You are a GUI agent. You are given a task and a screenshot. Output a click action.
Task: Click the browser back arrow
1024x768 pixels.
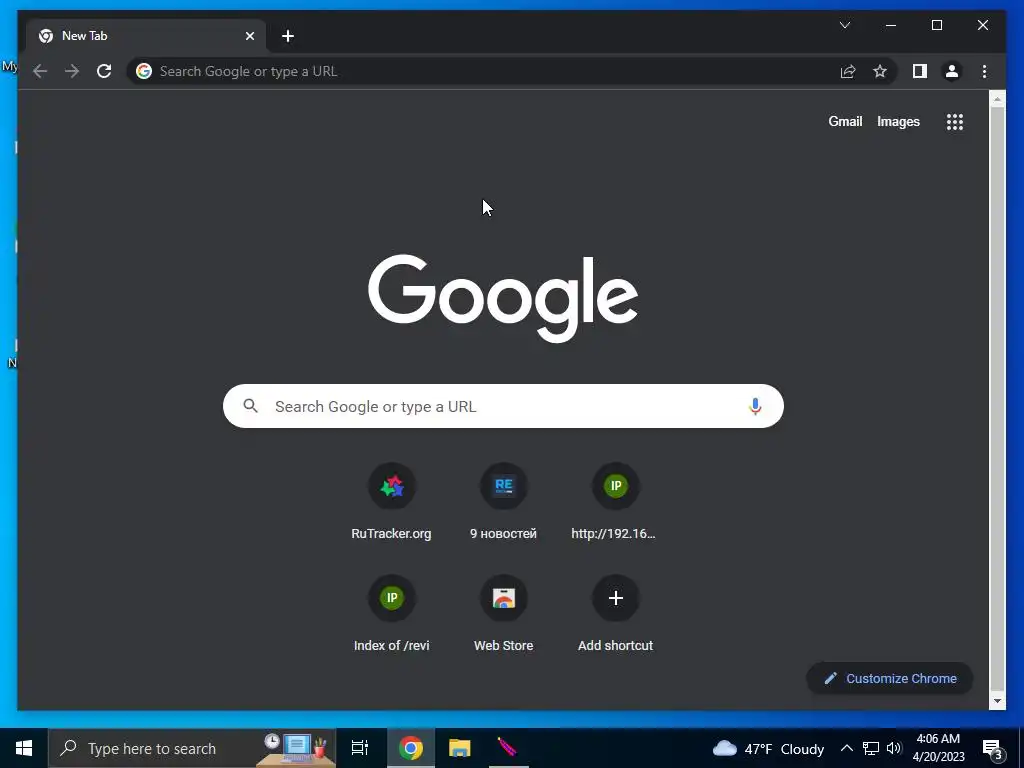(40, 71)
